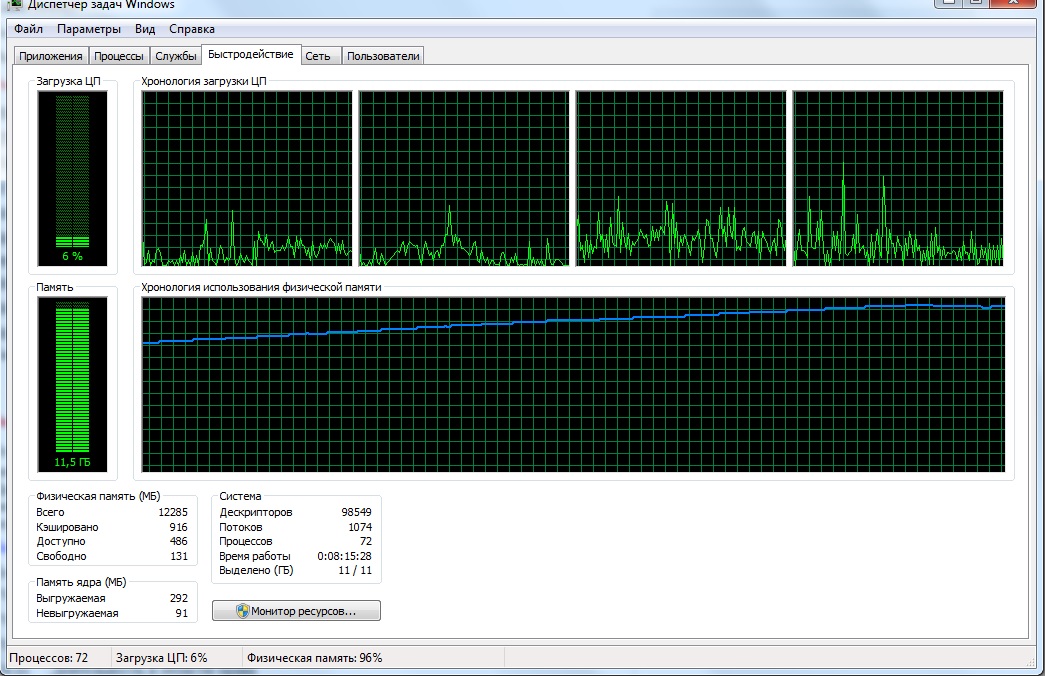1045x676 pixels.
Task: Open the Вид menu
Action: (145, 29)
